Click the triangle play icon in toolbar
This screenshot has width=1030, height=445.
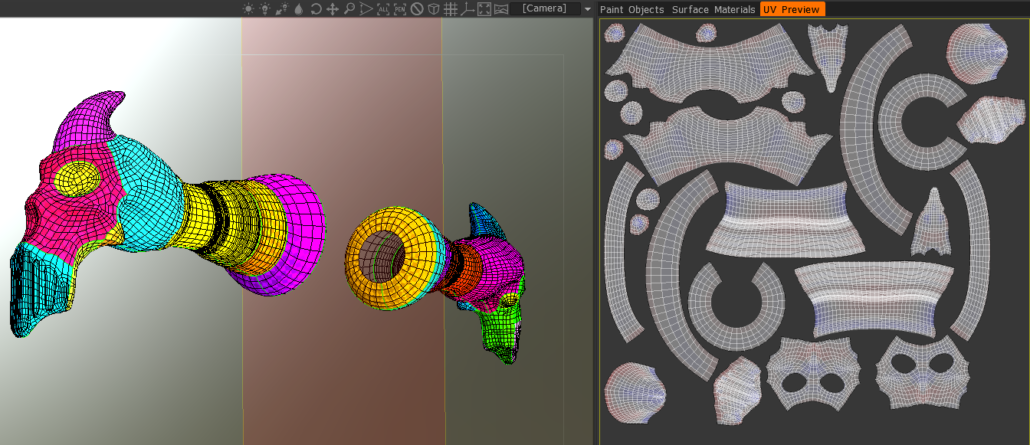point(366,9)
